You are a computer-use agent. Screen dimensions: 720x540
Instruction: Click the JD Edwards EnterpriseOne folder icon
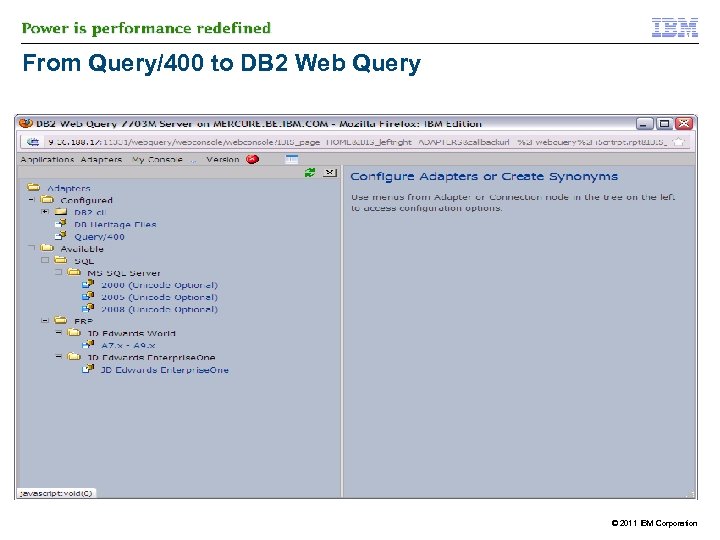coord(74,356)
